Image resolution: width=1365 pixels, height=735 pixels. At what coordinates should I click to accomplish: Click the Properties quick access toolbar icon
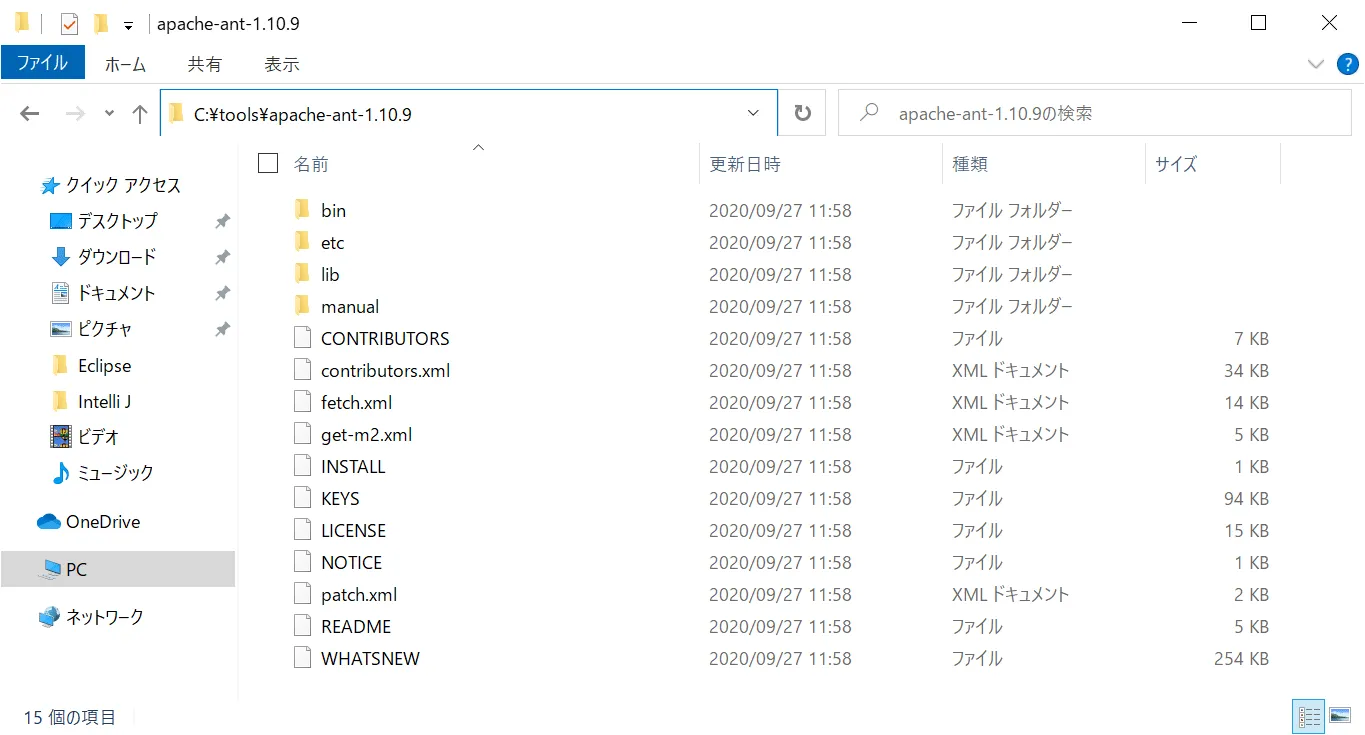pyautogui.click(x=69, y=24)
